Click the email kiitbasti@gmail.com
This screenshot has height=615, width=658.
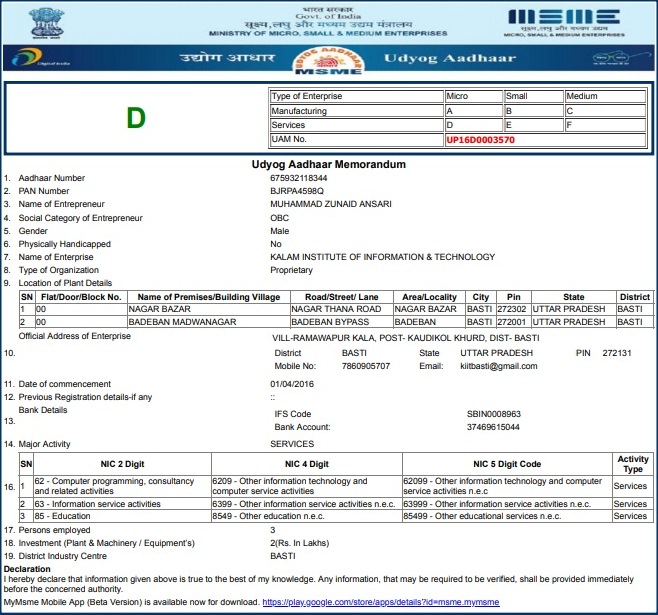tap(493, 366)
